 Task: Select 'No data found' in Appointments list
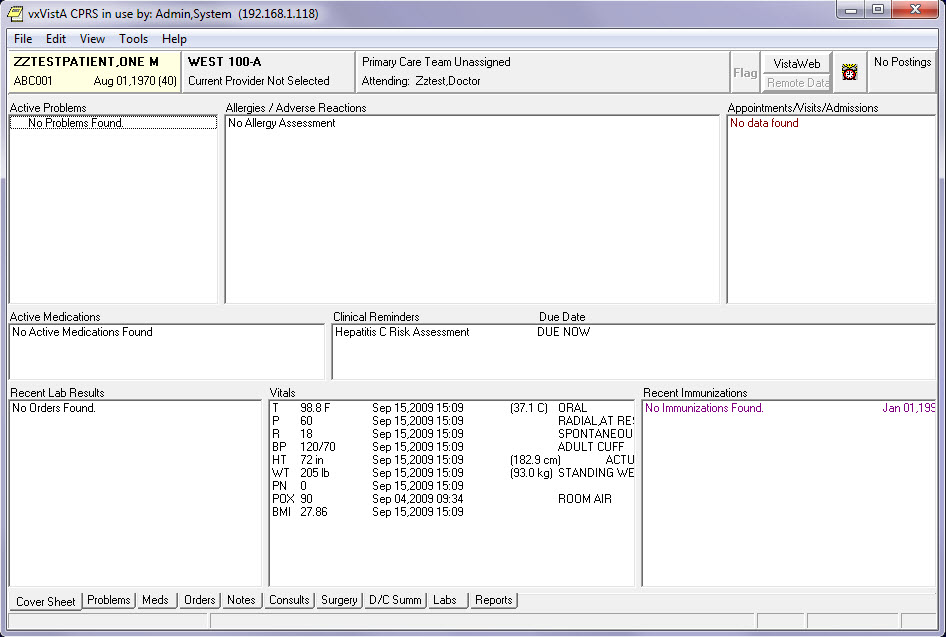tap(764, 123)
